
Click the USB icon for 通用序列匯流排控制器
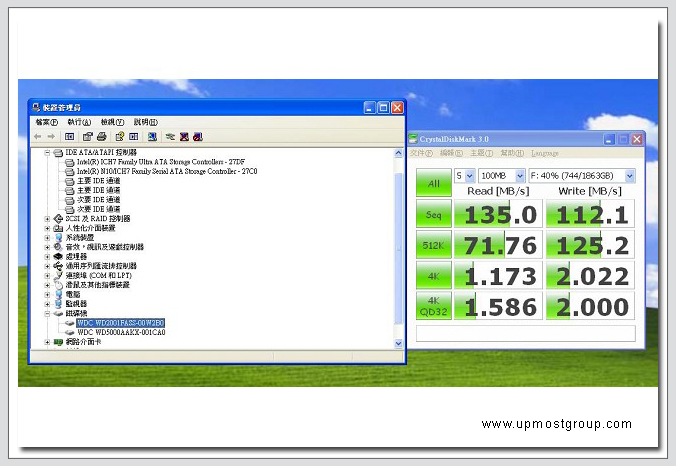tap(58, 266)
